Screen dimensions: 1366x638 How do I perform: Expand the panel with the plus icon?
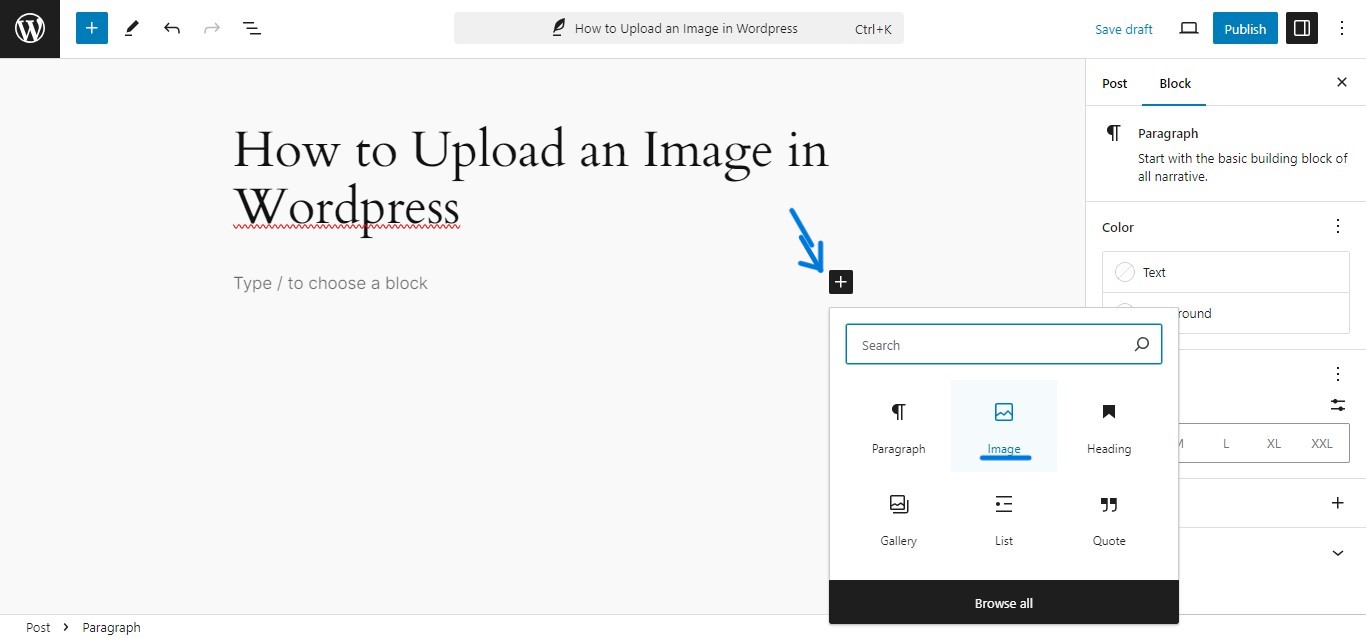tap(1338, 503)
